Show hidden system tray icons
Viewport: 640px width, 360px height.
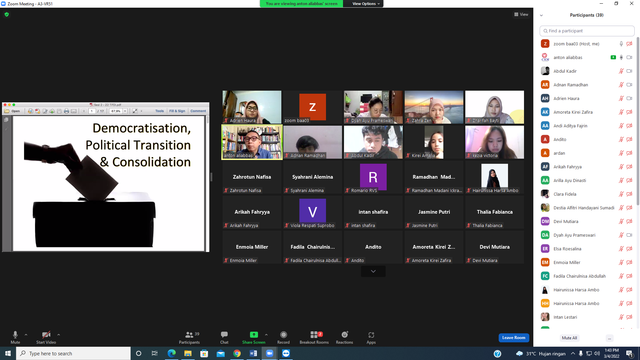point(573,353)
